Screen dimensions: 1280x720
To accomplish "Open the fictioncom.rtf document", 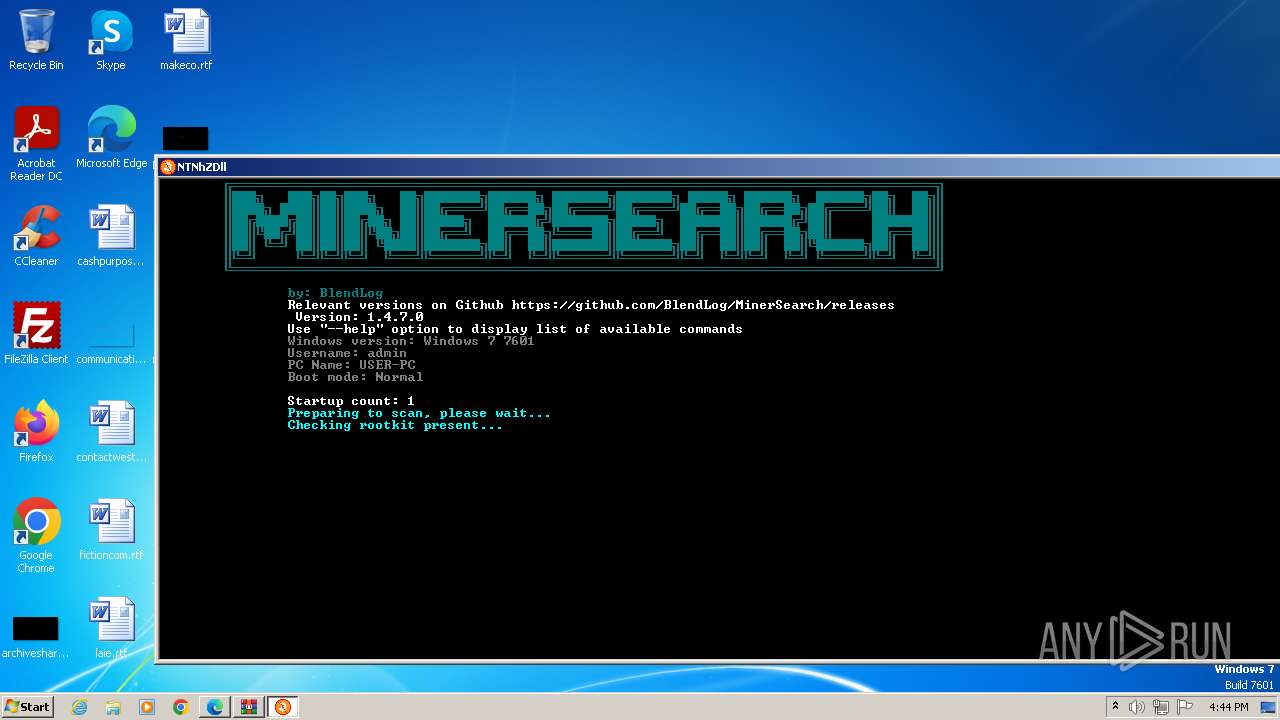I will pos(111,530).
